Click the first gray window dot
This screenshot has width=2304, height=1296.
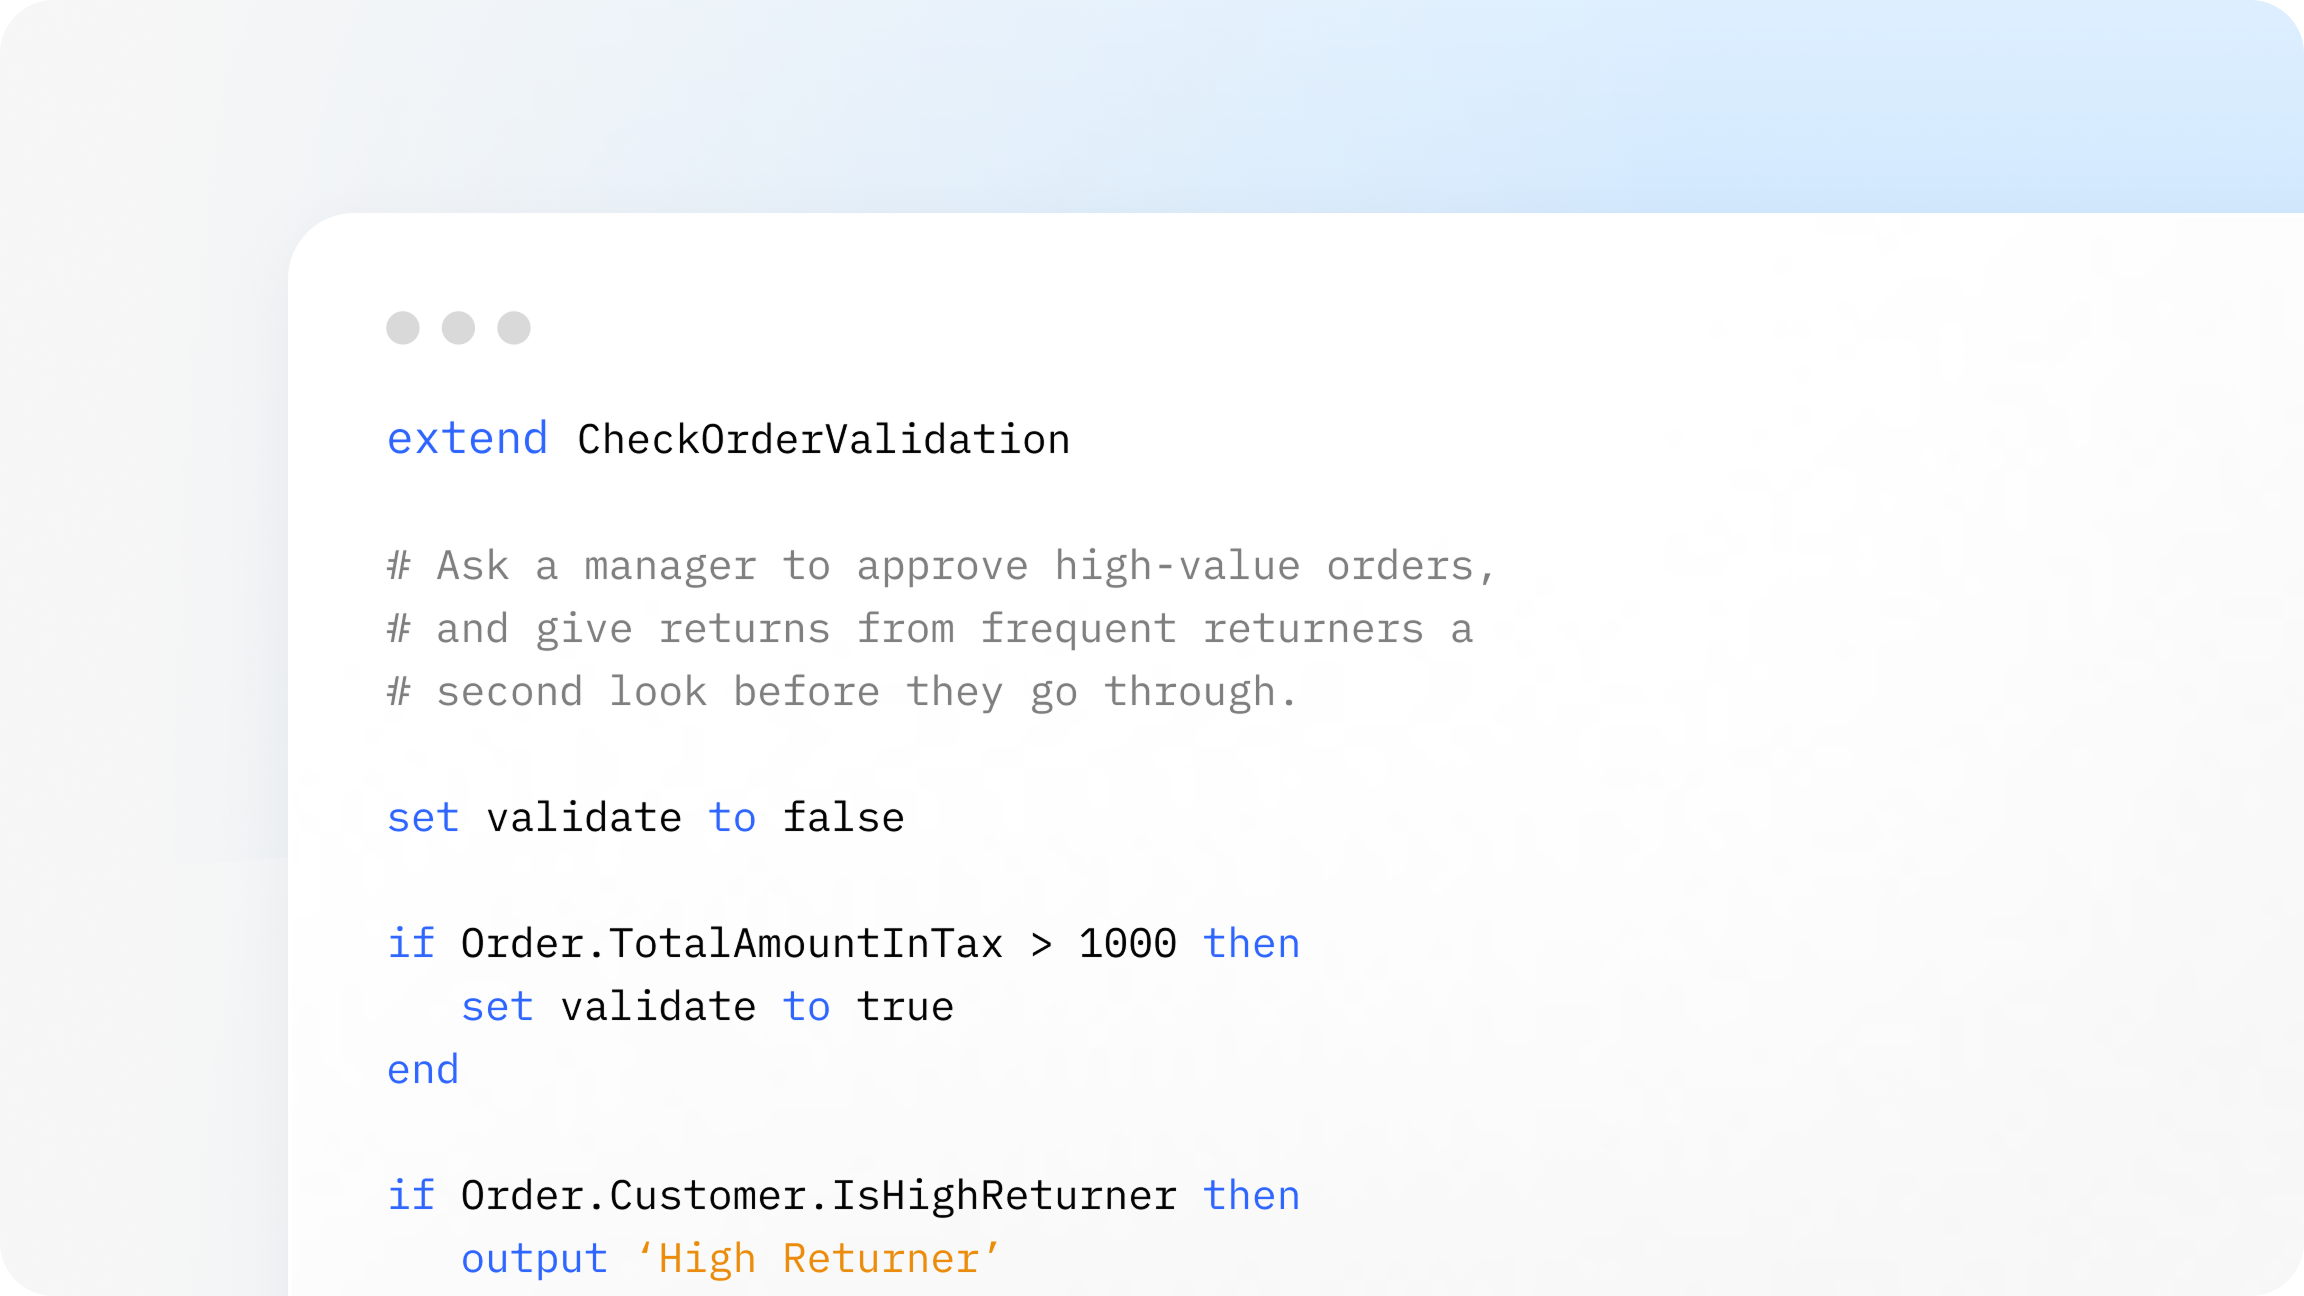point(403,328)
